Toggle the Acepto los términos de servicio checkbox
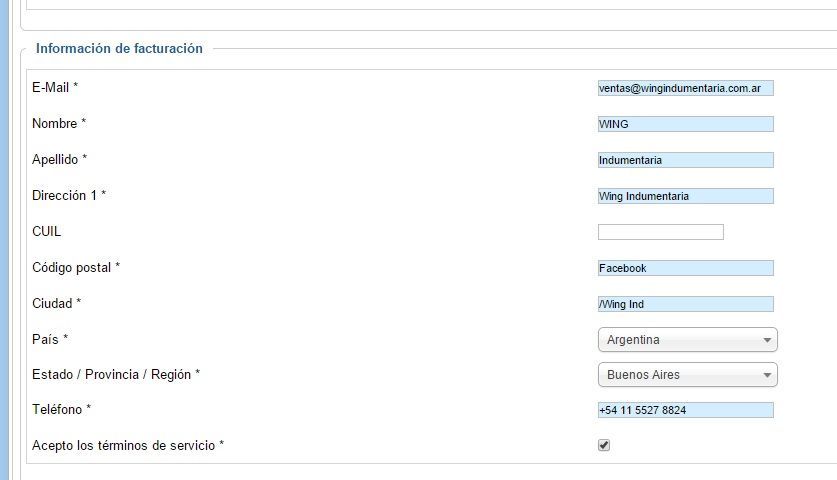Viewport: 837px width, 480px height. coord(604,445)
